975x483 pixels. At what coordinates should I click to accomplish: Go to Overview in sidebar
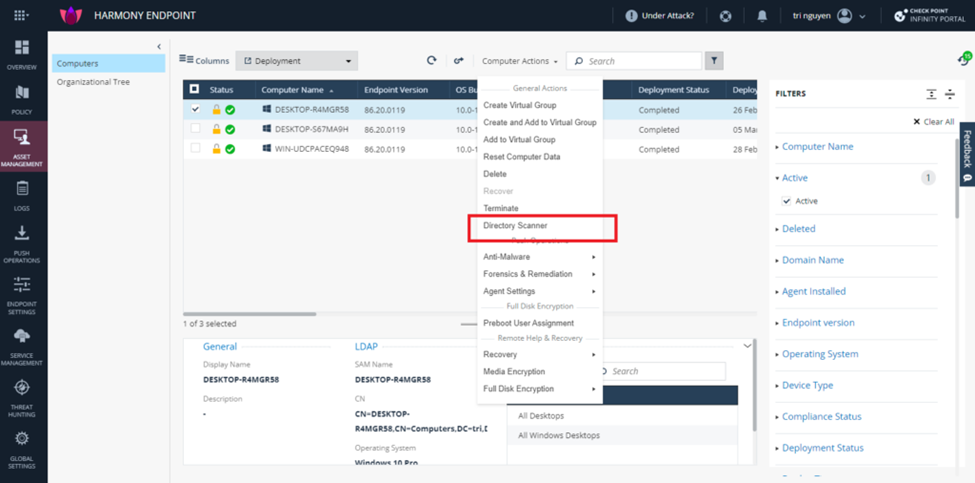pyautogui.click(x=22, y=55)
